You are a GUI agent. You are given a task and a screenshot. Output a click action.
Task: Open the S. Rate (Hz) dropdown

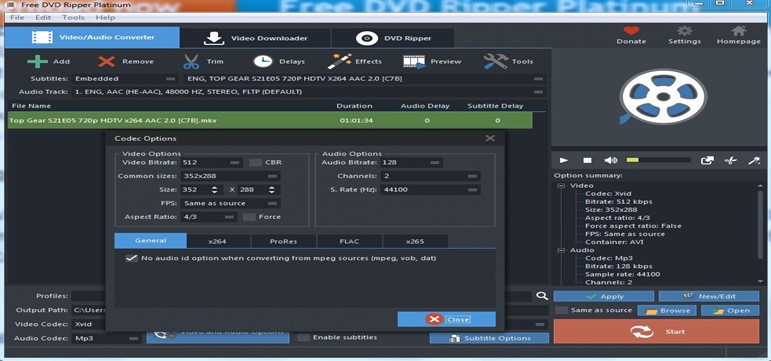[430, 190]
